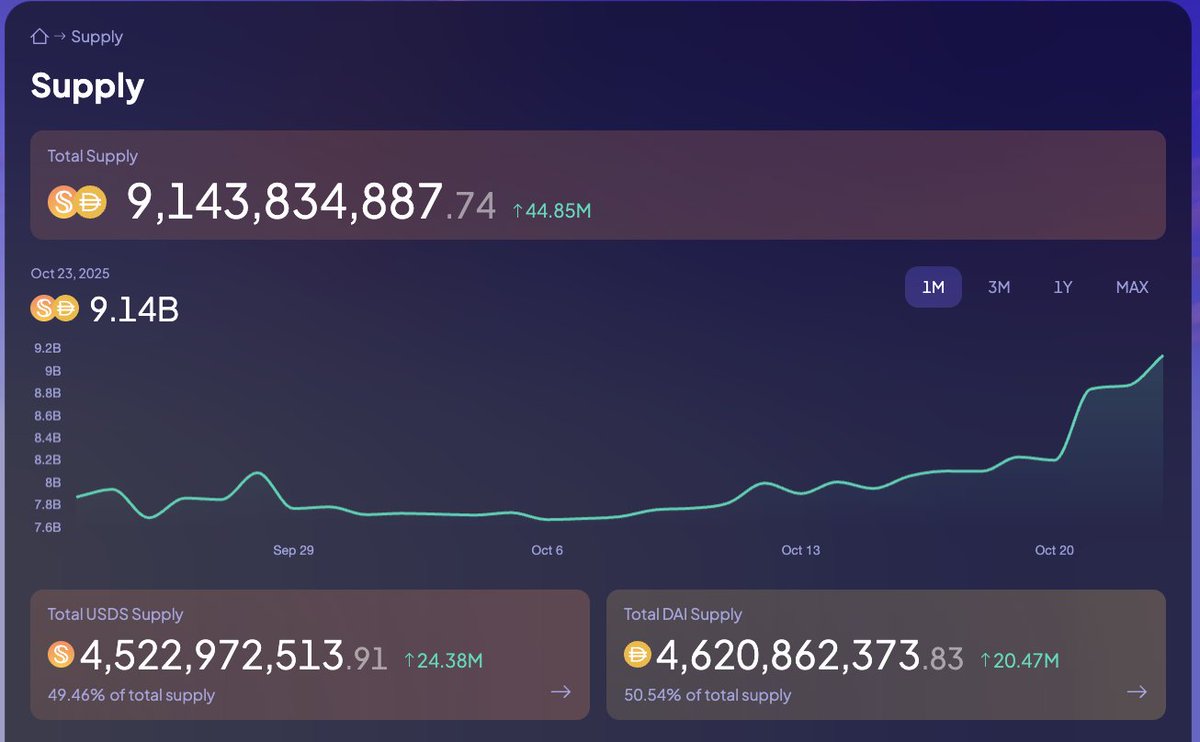
Task: Click the Oct 6 axis label
Action: [547, 551]
